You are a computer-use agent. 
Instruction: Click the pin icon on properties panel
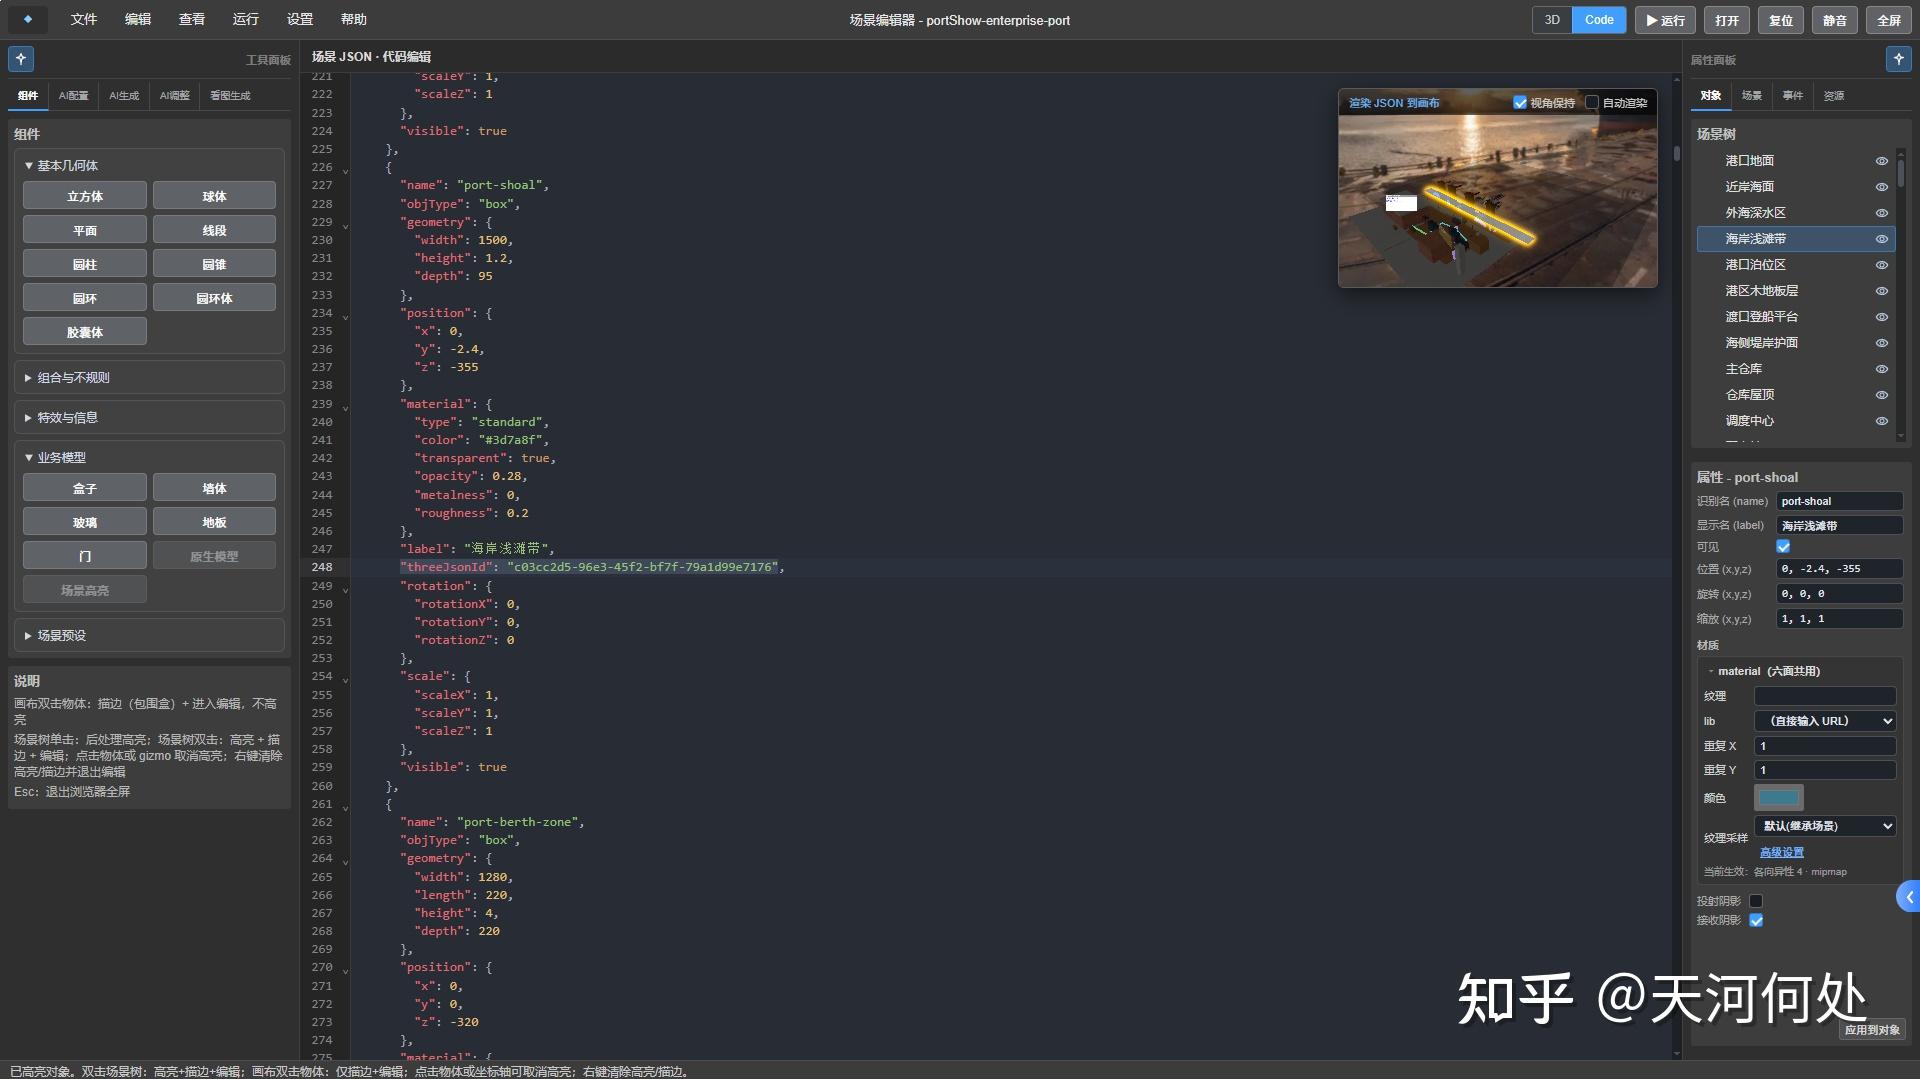(1898, 59)
